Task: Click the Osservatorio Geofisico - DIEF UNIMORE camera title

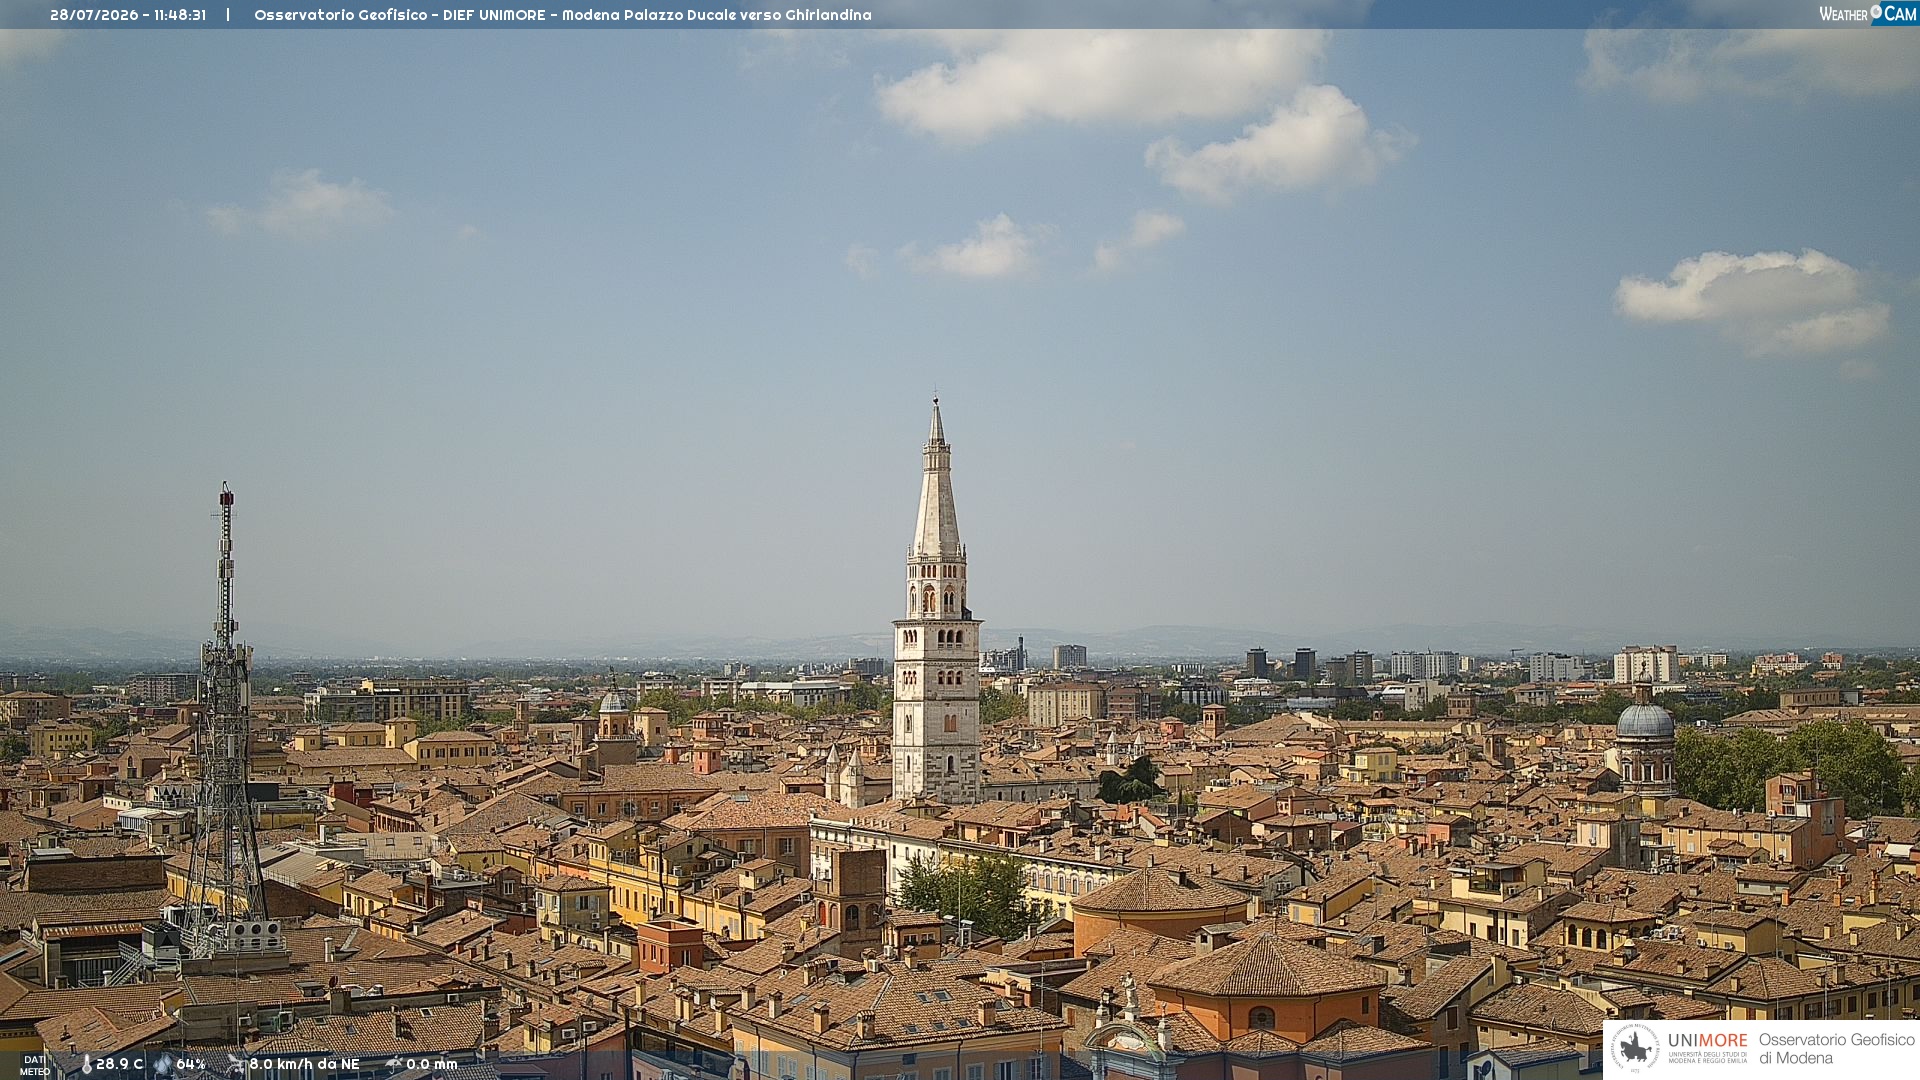Action: [563, 15]
